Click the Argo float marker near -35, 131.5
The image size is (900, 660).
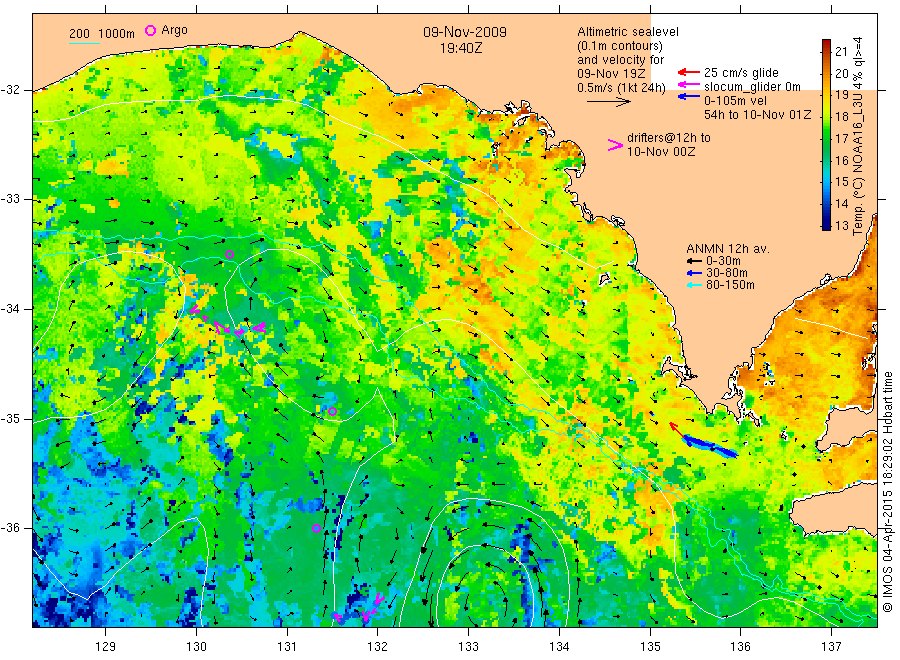332,411
